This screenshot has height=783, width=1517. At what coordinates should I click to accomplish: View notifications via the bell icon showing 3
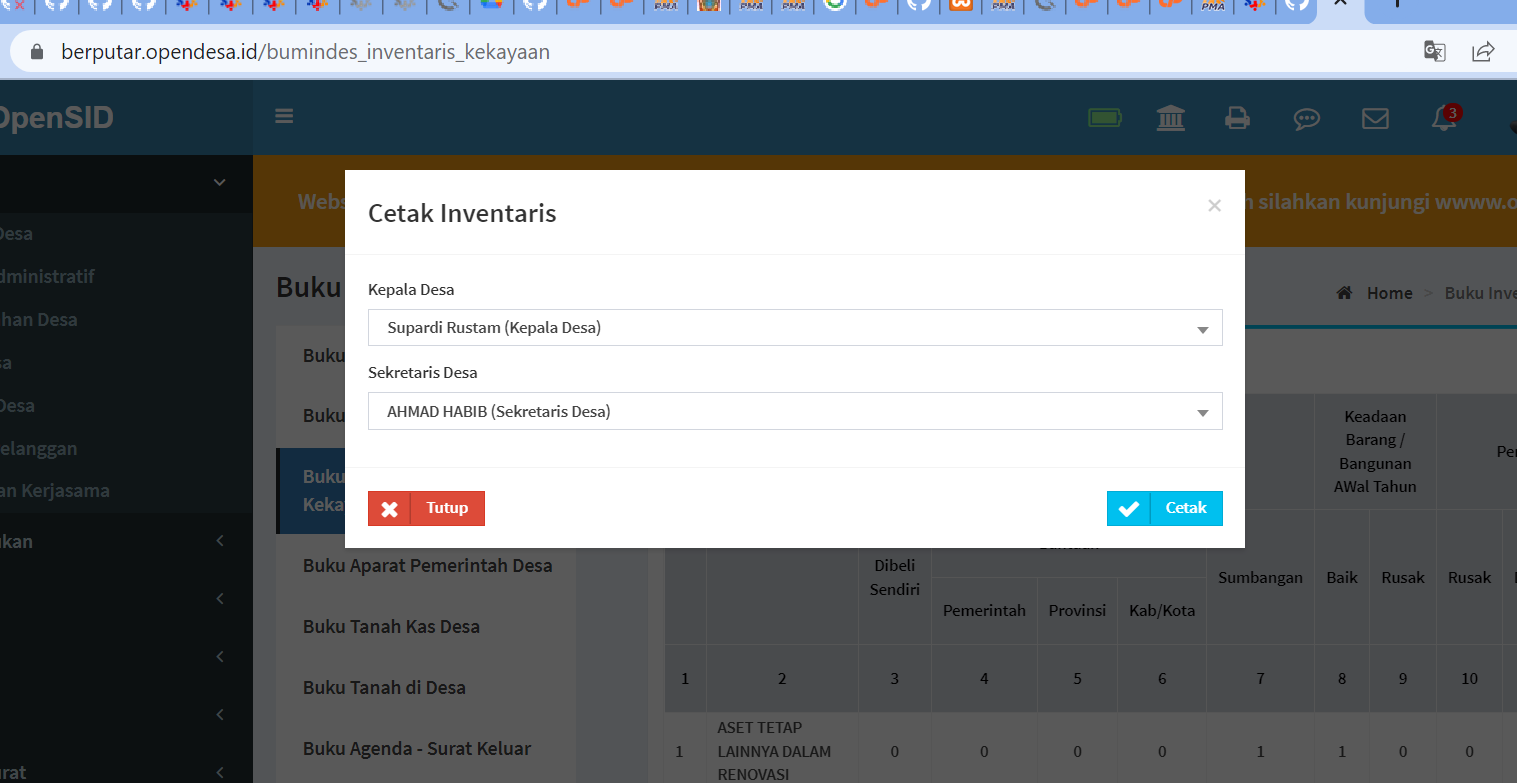click(x=1443, y=118)
